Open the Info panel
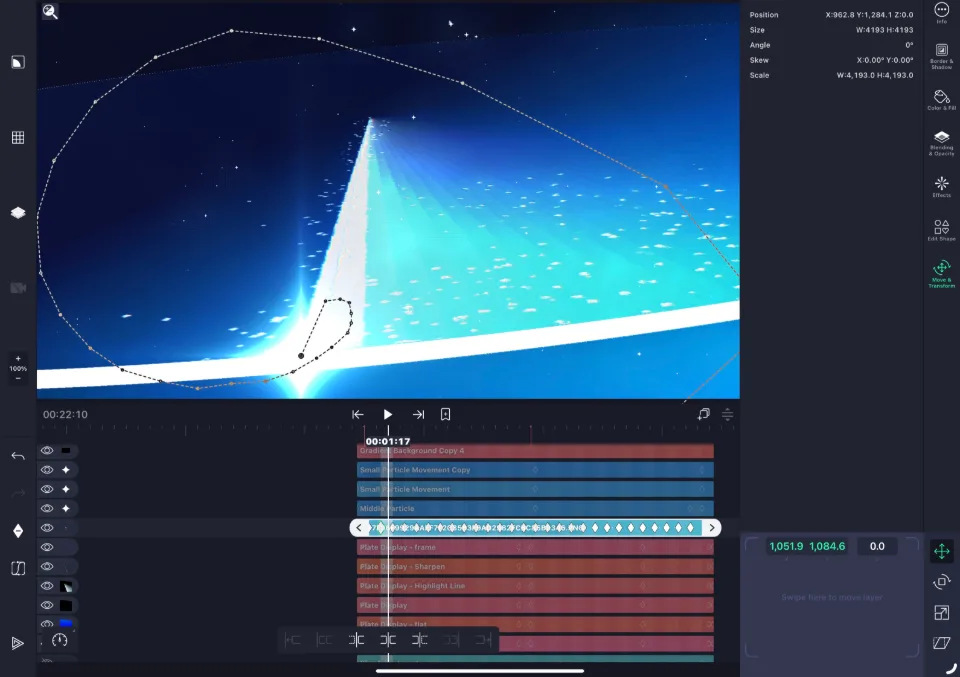 click(942, 12)
